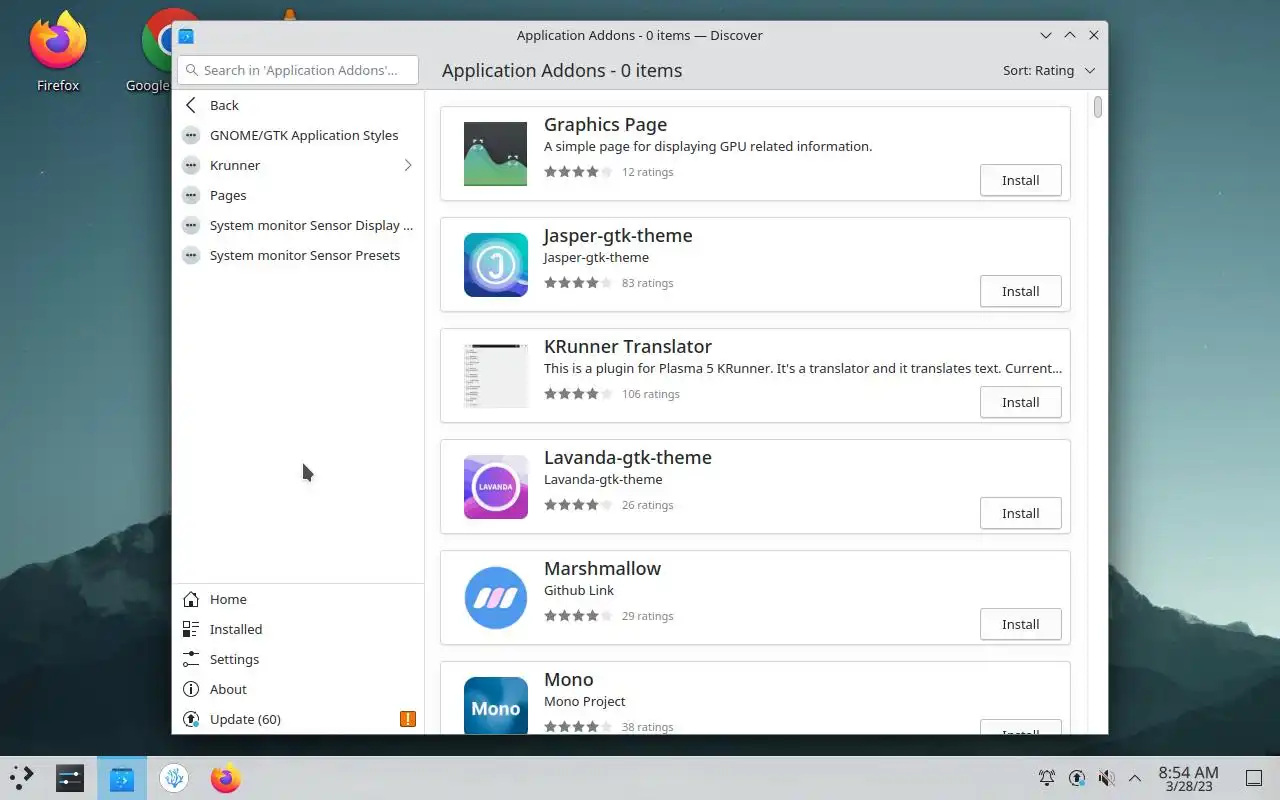Open the Mono addon icon
This screenshot has width=1280, height=800.
pyautogui.click(x=495, y=705)
